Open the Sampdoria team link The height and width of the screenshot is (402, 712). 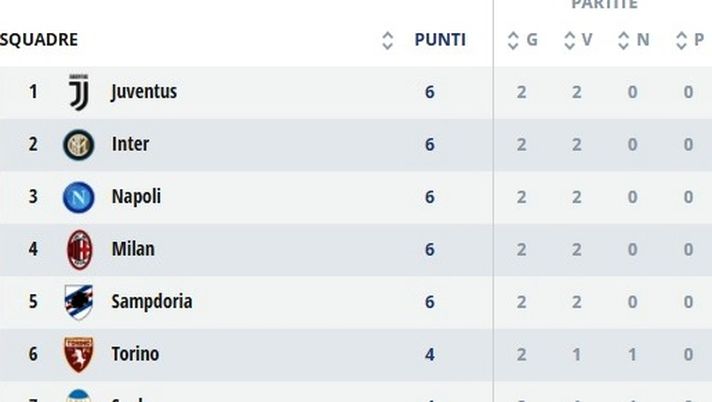151,302
